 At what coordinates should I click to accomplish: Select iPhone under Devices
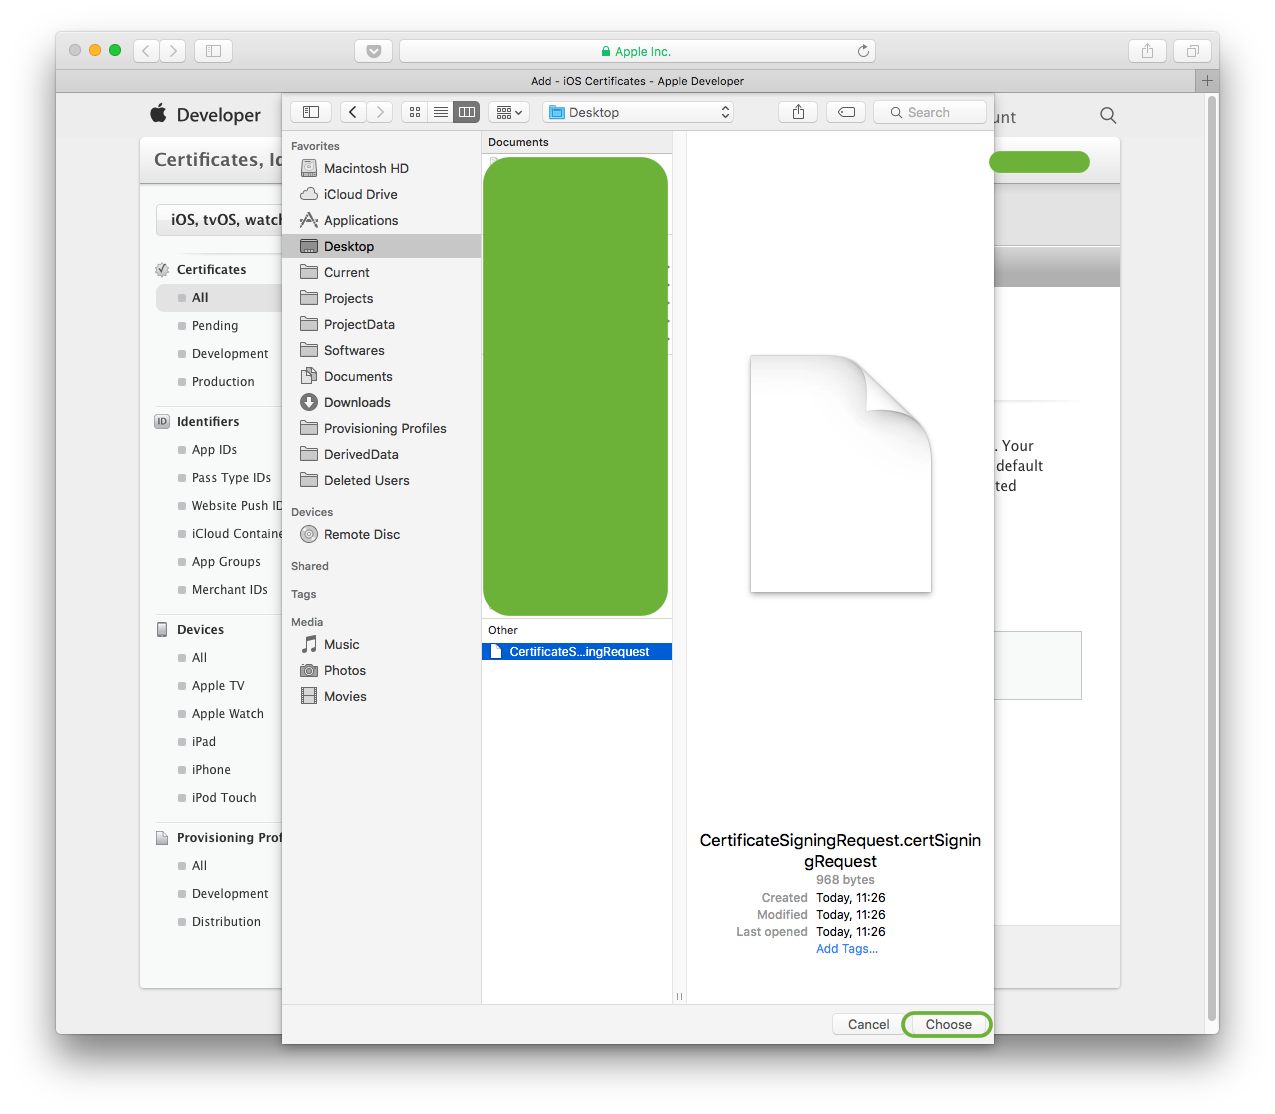(x=211, y=769)
